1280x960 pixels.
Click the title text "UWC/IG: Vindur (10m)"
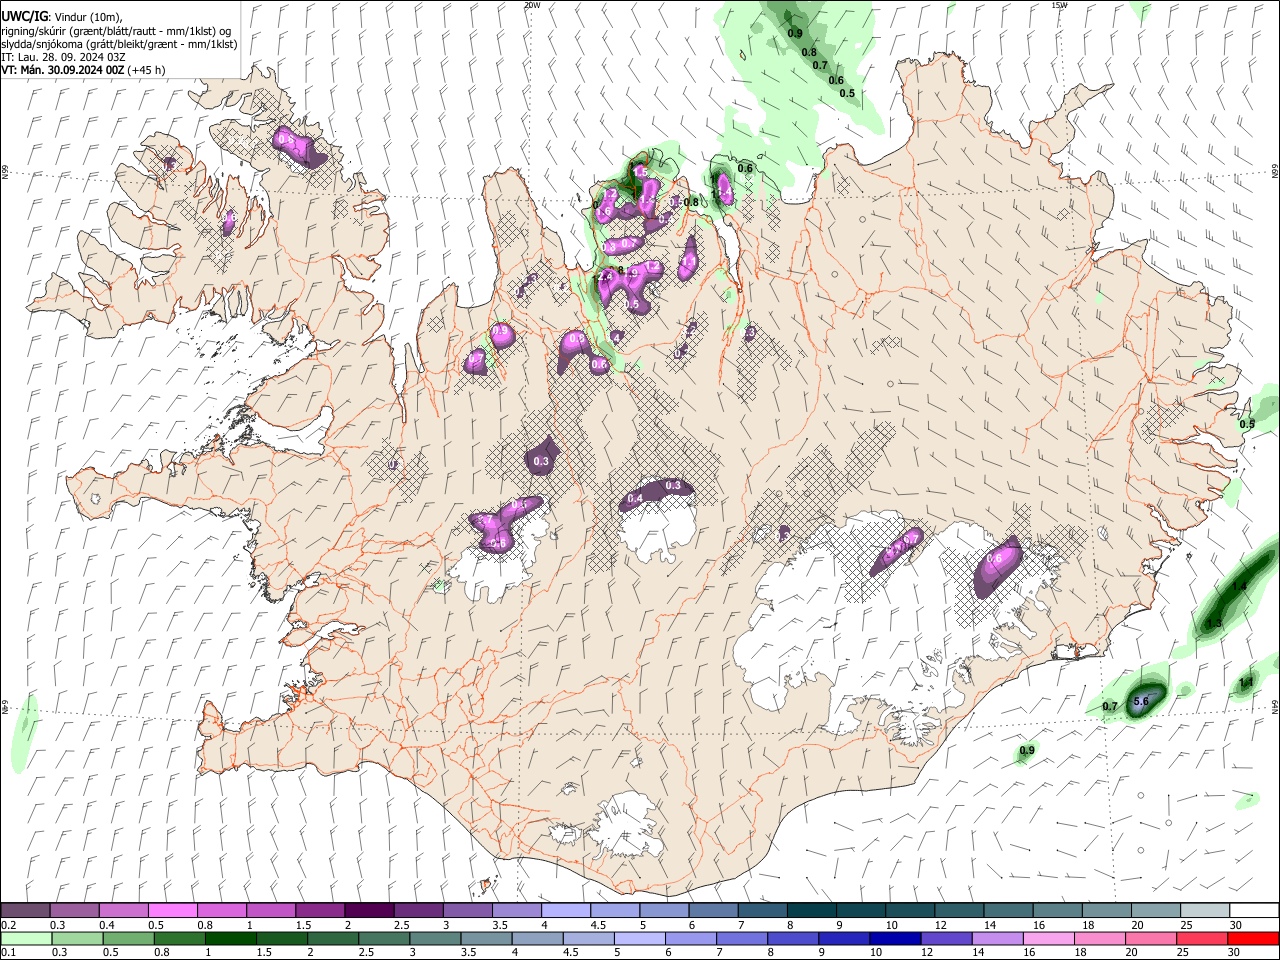tap(62, 16)
